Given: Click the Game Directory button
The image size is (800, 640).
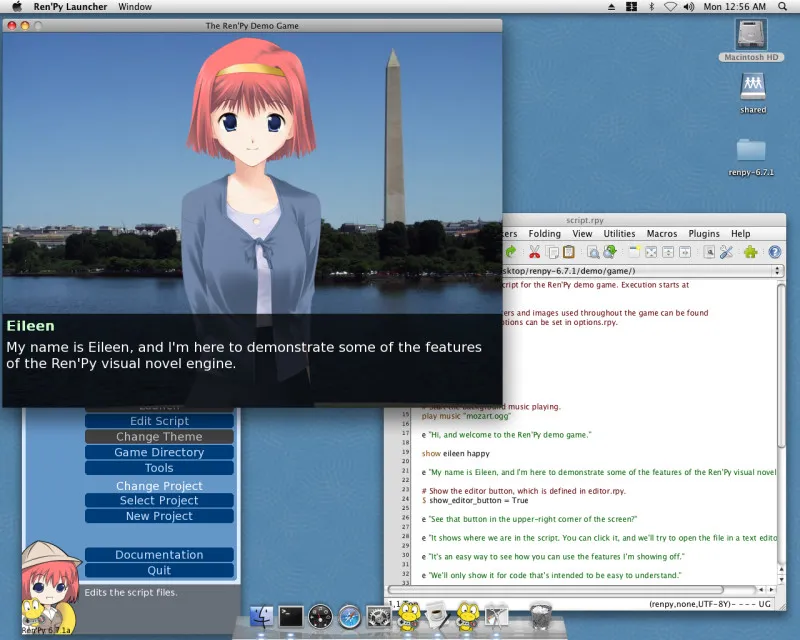Looking at the screenshot, I should click(159, 452).
